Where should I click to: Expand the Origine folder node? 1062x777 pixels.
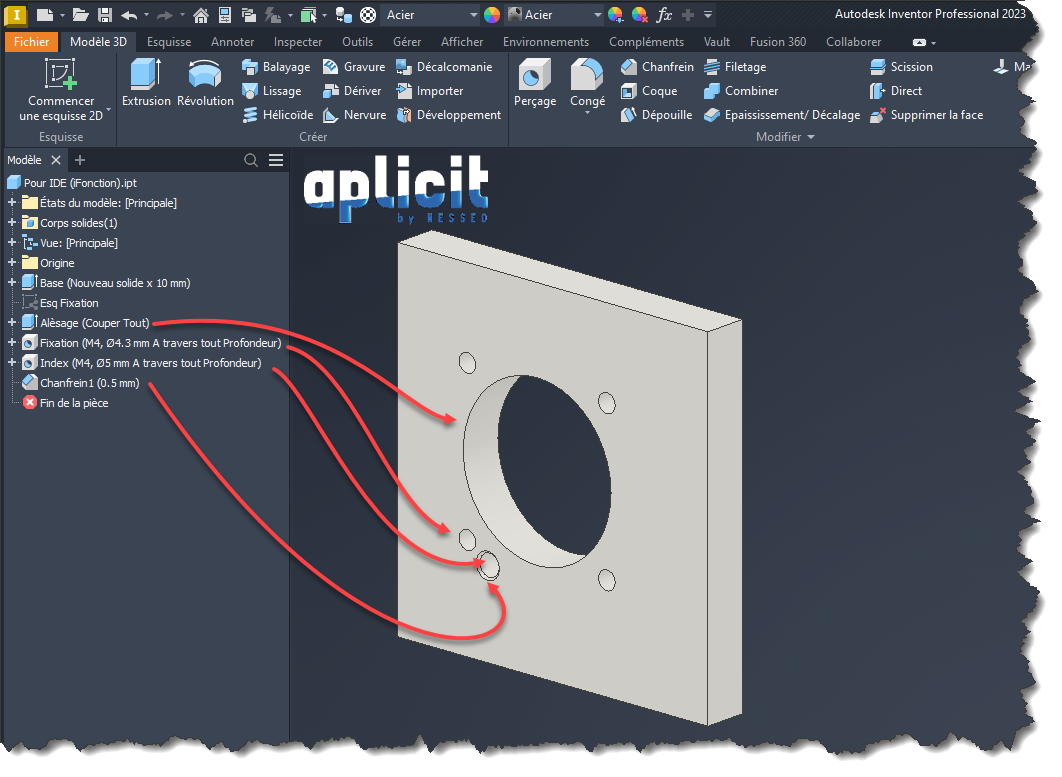tap(12, 263)
